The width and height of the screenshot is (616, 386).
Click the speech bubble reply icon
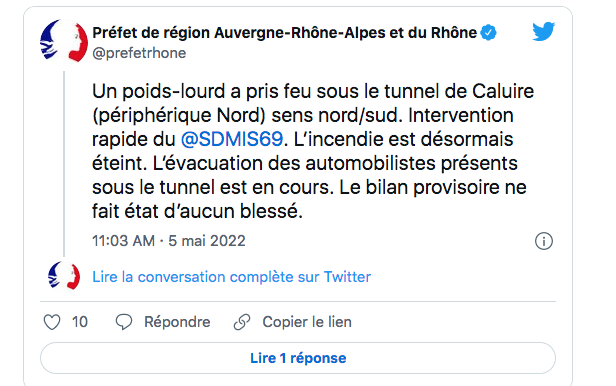tap(124, 322)
